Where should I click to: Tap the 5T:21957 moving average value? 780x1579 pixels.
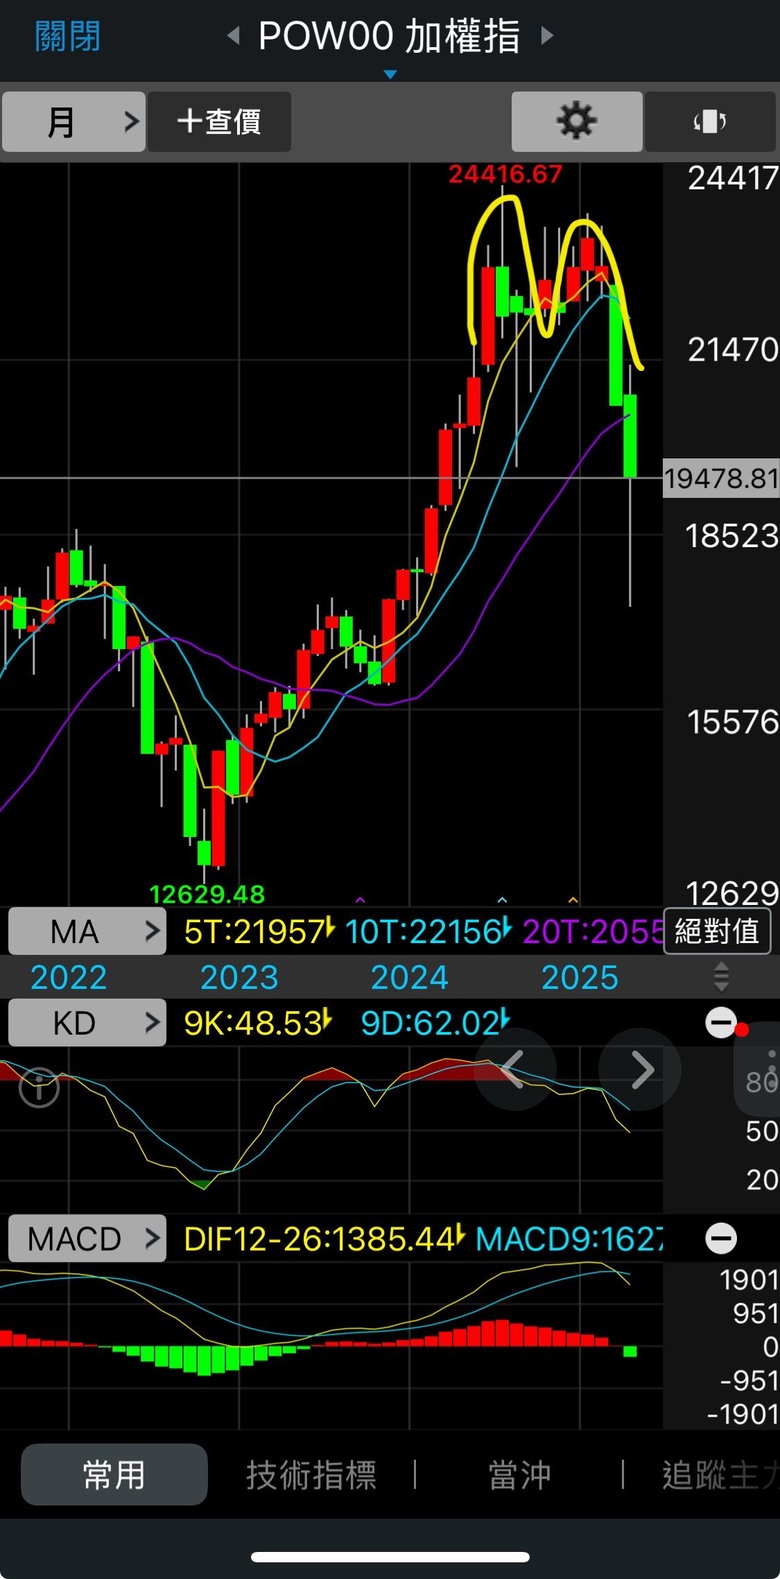tap(257, 932)
